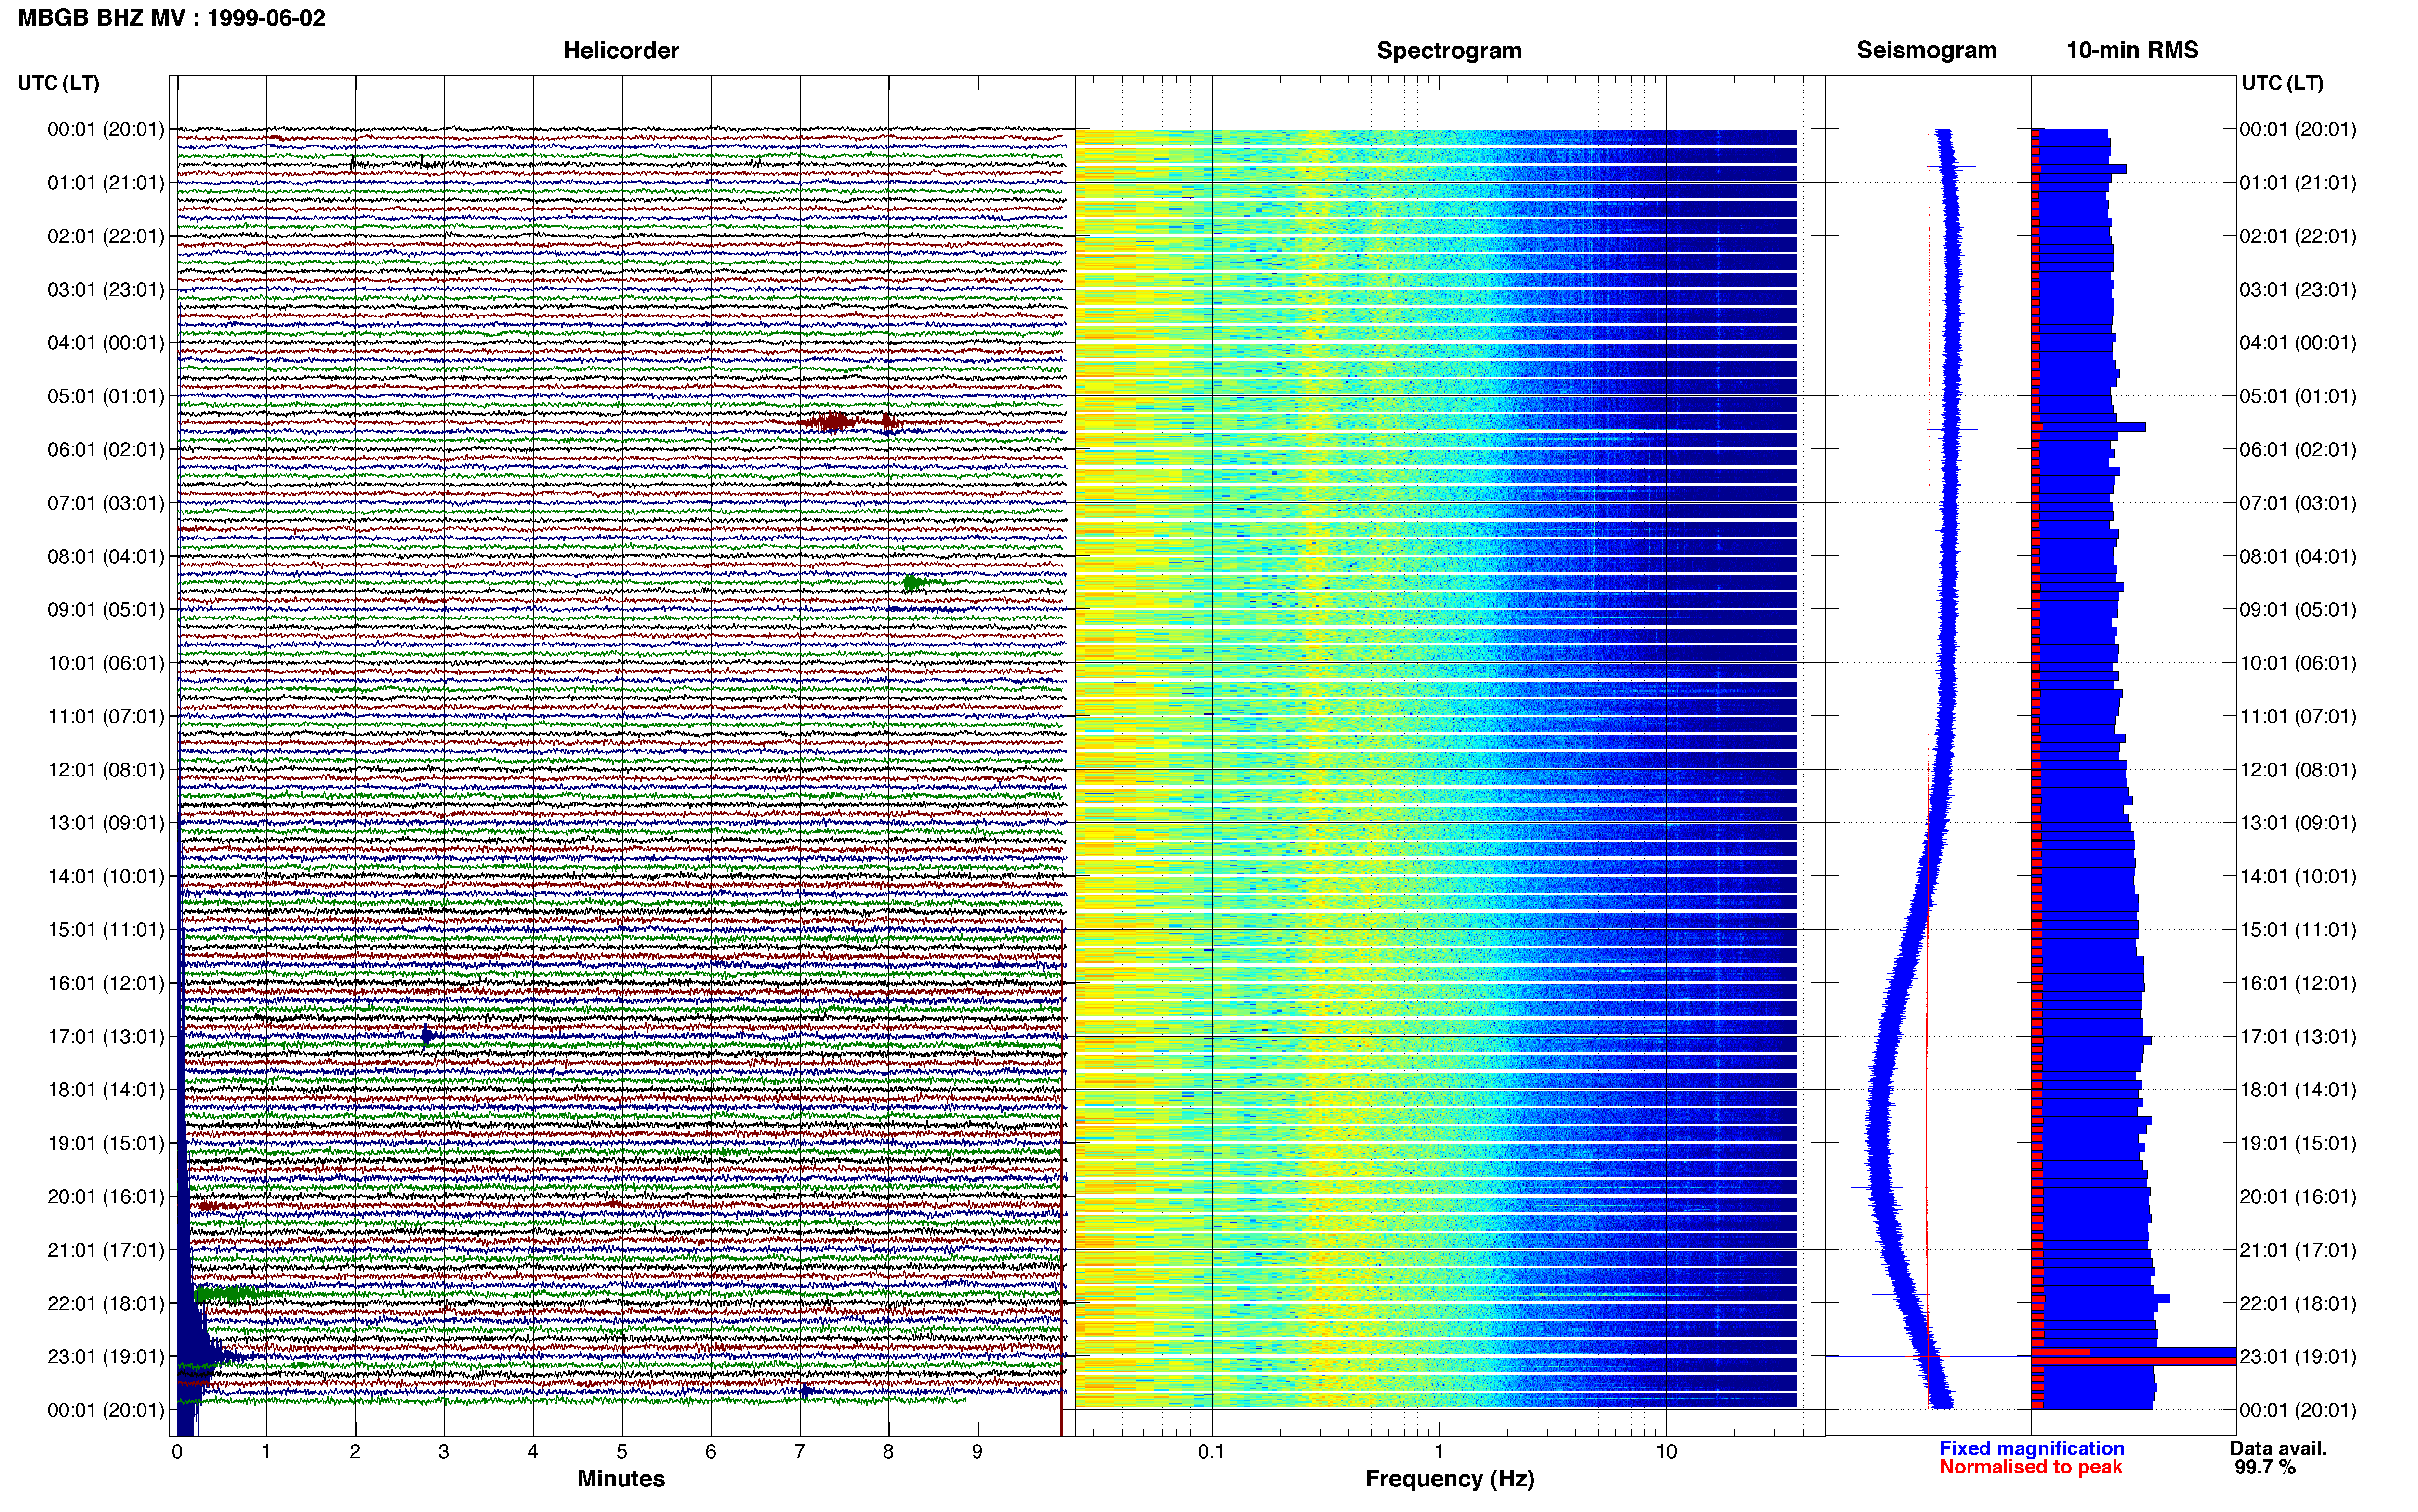Viewport: 2418px width, 1512px height.
Task: Click right time label '01:01 (21:01)'
Action: tap(2298, 183)
